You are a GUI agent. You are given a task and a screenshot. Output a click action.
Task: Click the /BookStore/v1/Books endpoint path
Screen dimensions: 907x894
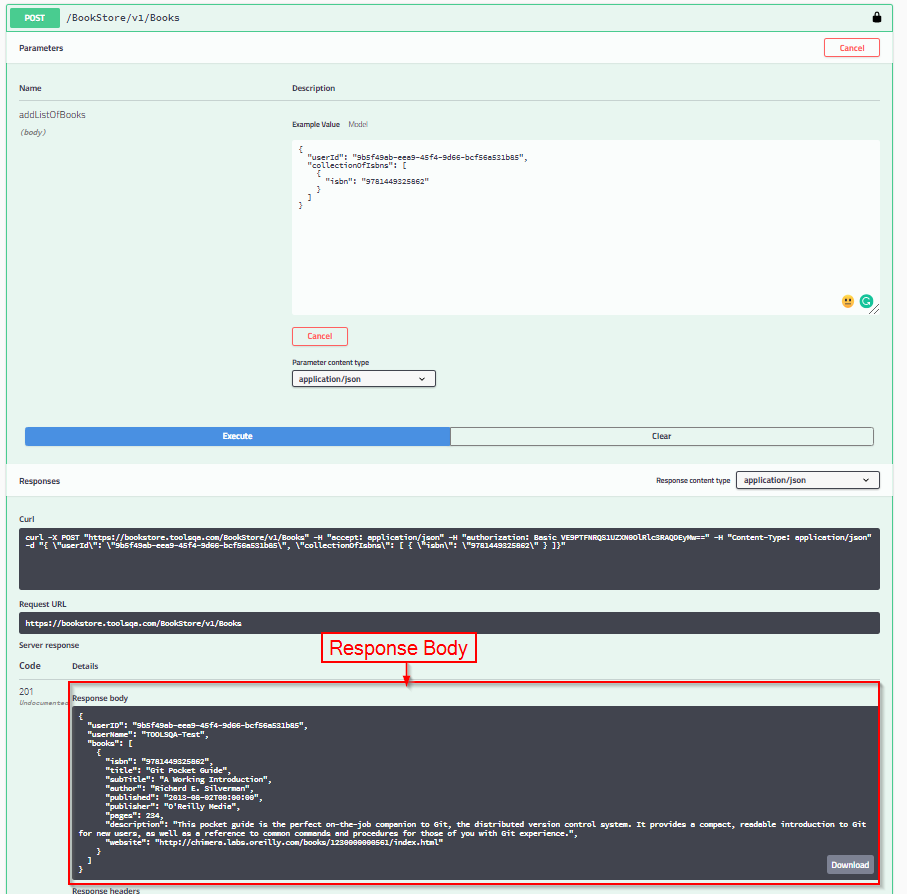click(123, 17)
